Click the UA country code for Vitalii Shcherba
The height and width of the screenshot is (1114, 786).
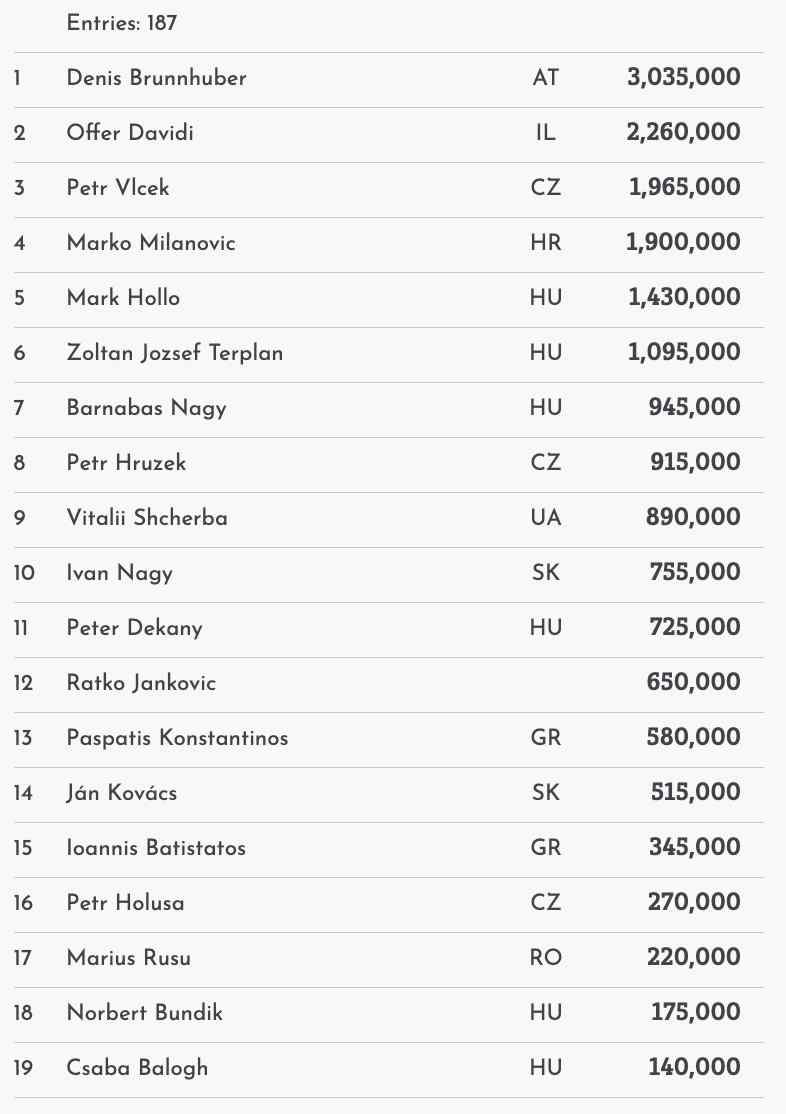point(546,518)
